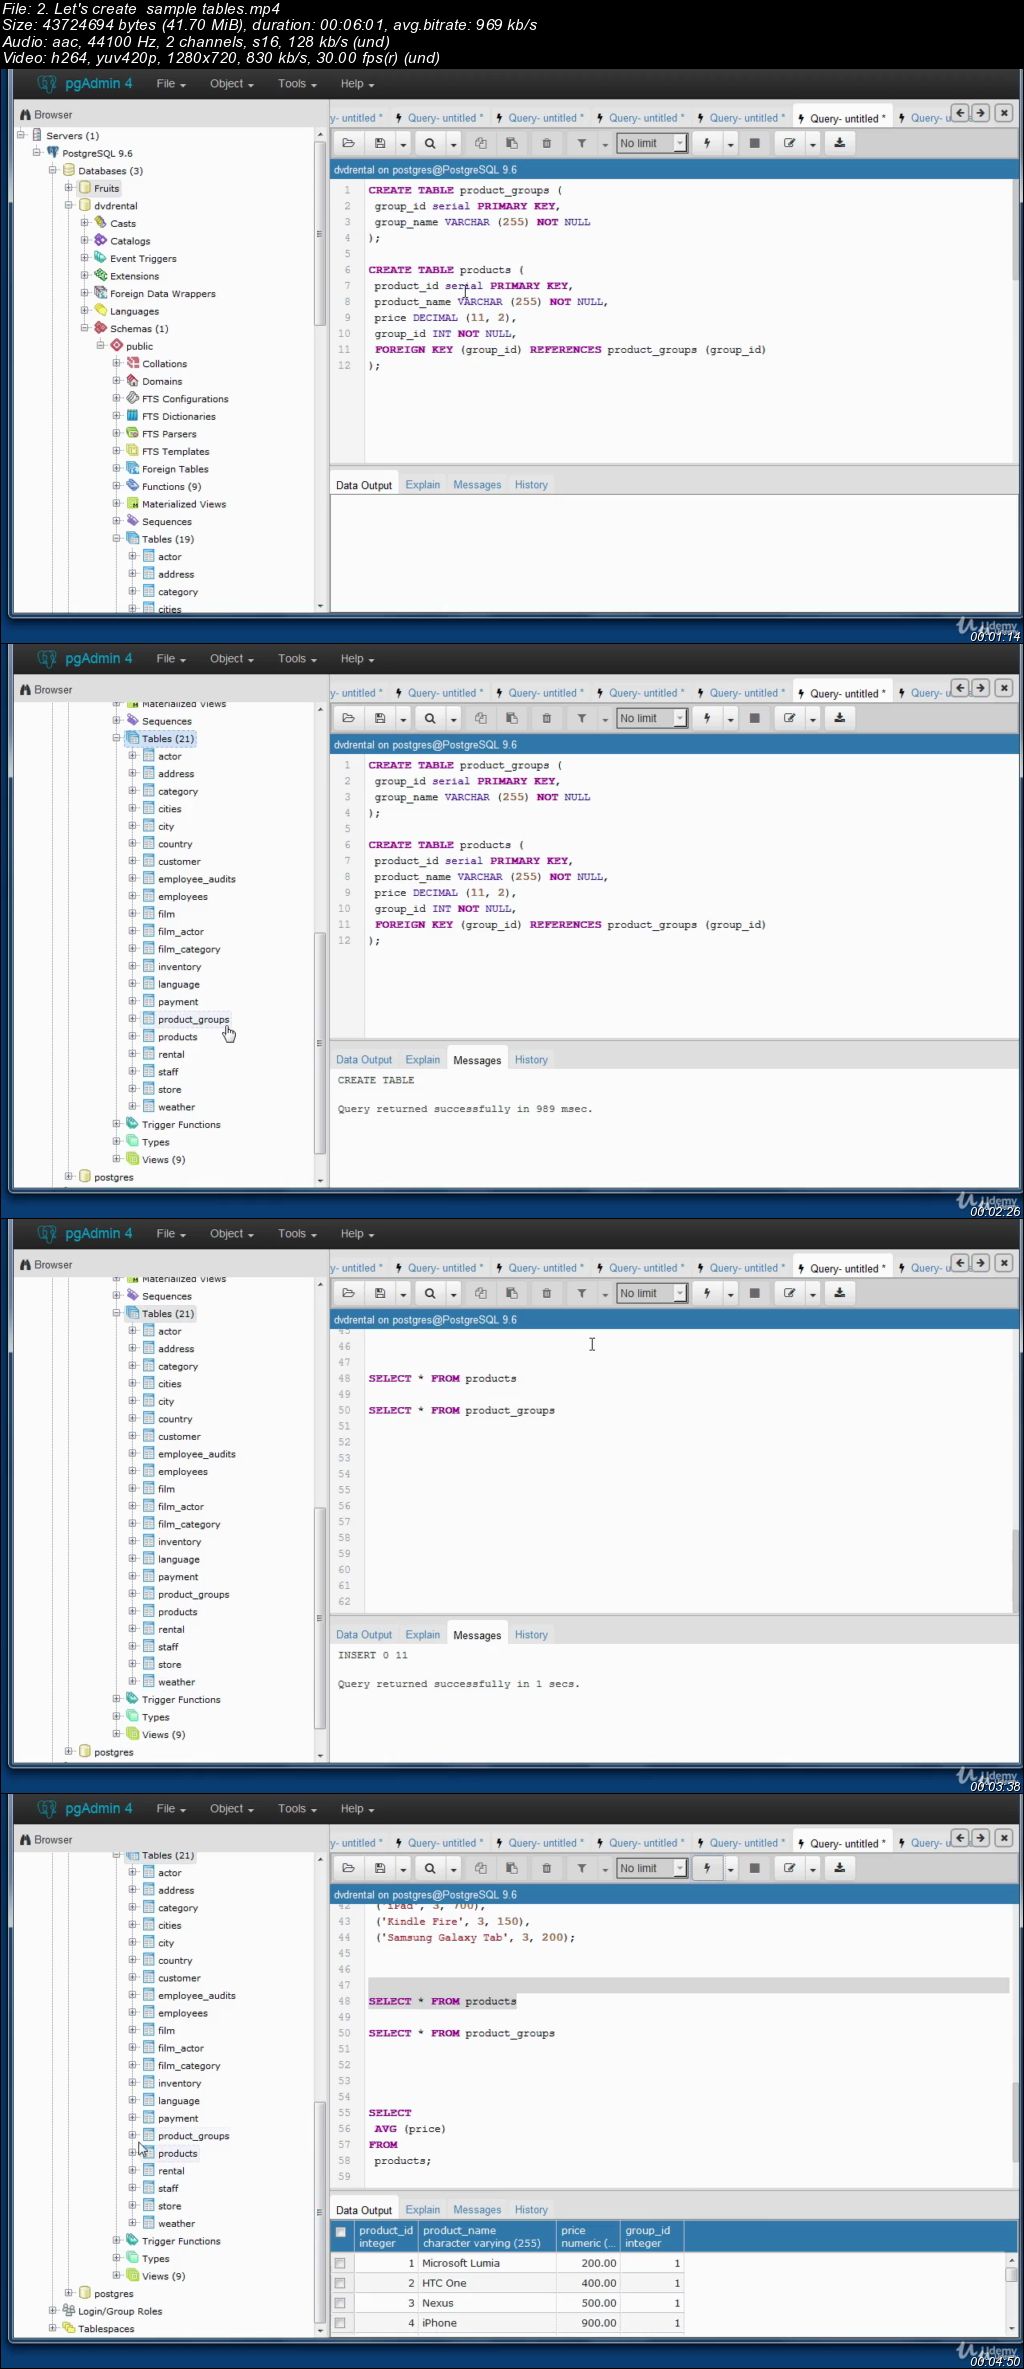Open No limit dropdown in 00:01:14 frame

coord(651,143)
